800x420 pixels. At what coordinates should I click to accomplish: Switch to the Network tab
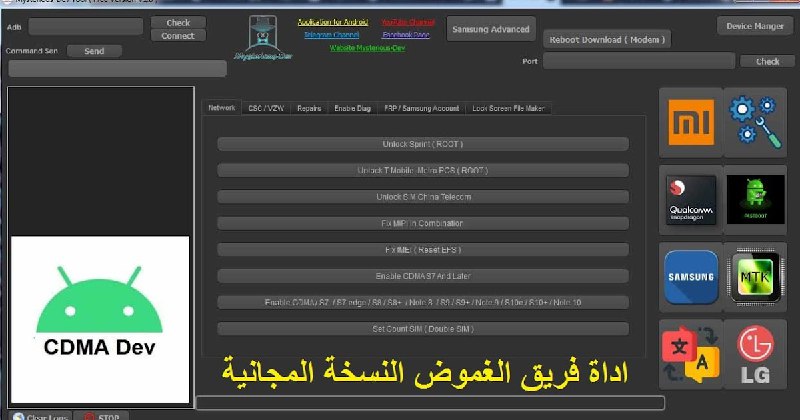[x=221, y=108]
